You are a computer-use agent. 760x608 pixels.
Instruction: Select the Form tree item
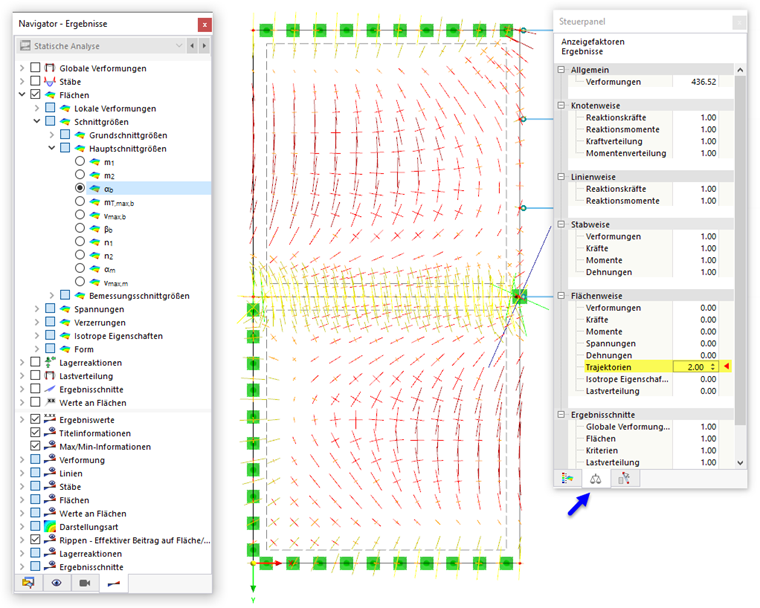point(84,349)
